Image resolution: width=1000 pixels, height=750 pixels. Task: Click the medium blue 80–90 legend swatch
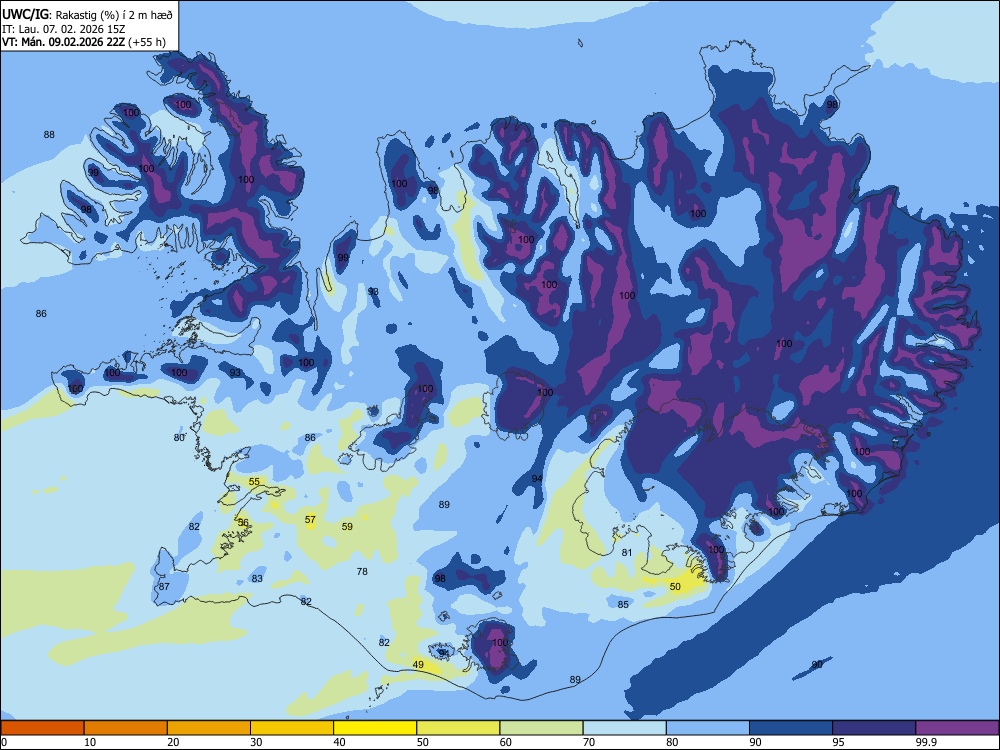[x=708, y=728]
